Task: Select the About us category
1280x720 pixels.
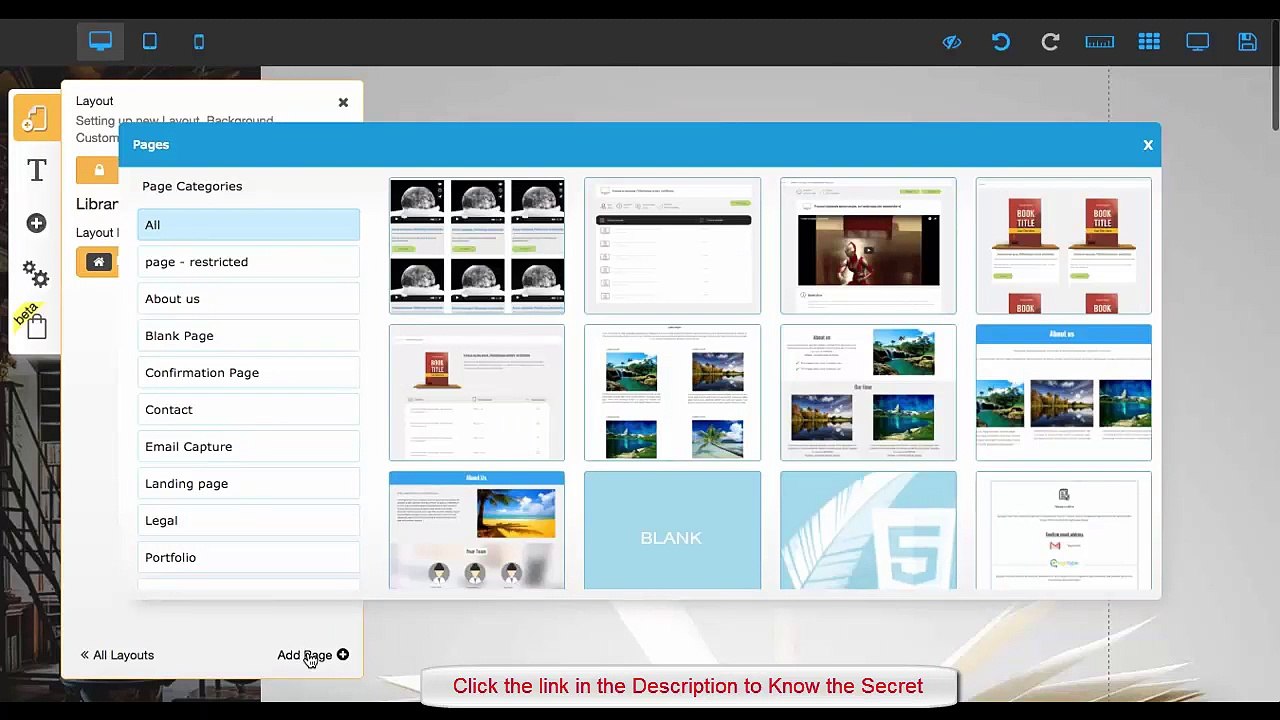Action: 249,299
